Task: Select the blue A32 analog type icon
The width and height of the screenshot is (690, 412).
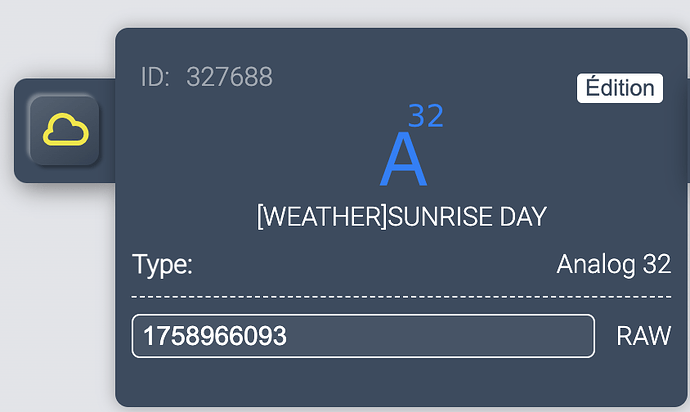Action: tap(411, 144)
